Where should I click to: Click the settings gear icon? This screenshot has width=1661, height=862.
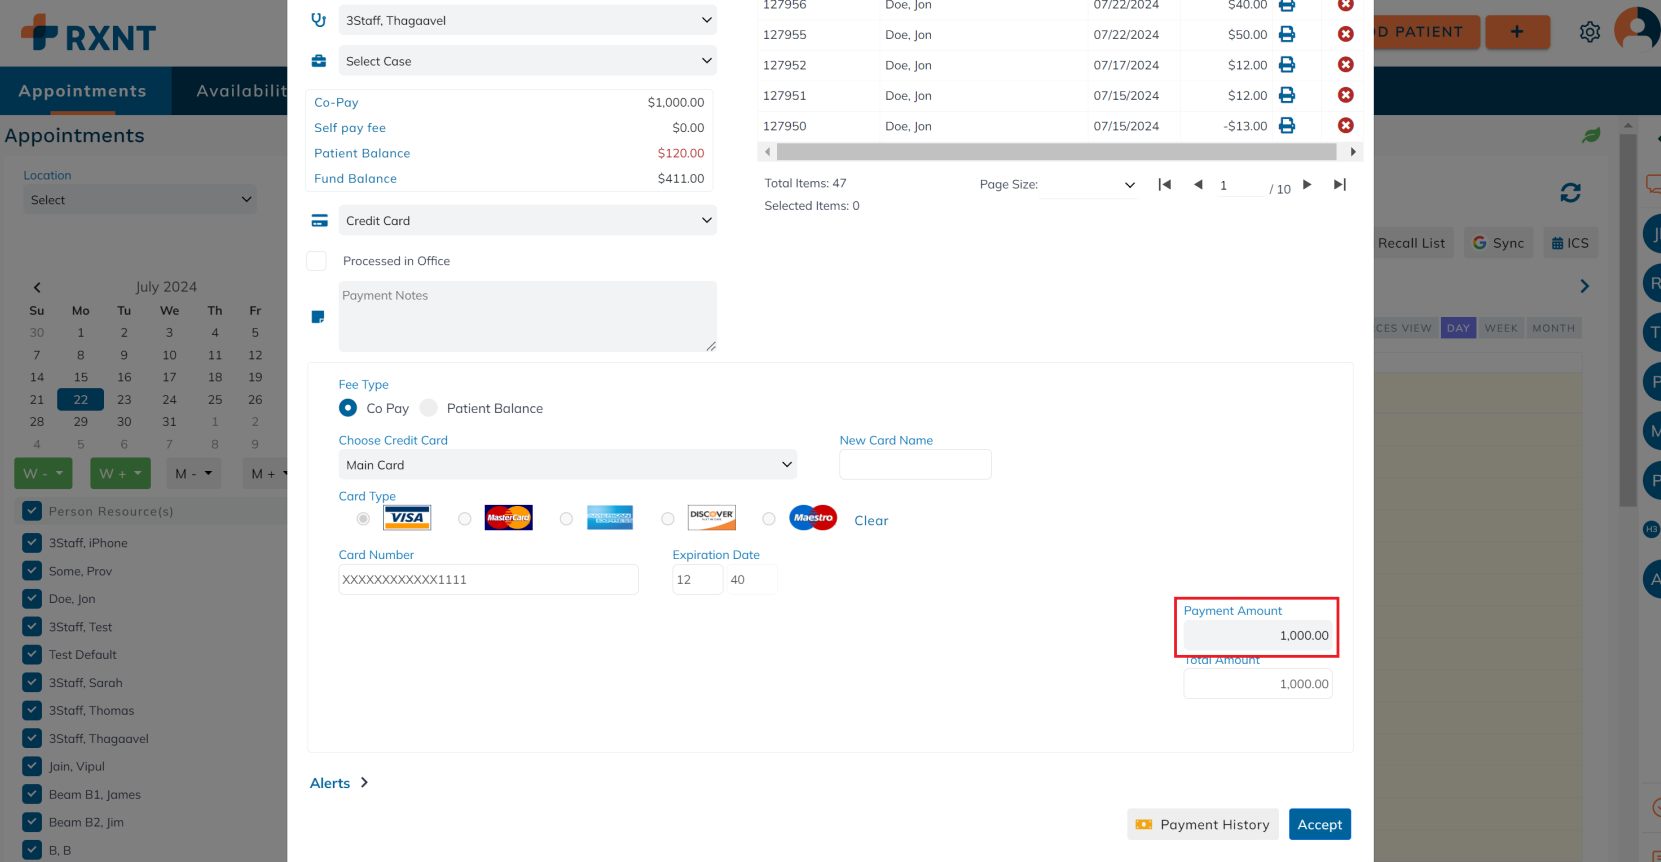(x=1589, y=32)
